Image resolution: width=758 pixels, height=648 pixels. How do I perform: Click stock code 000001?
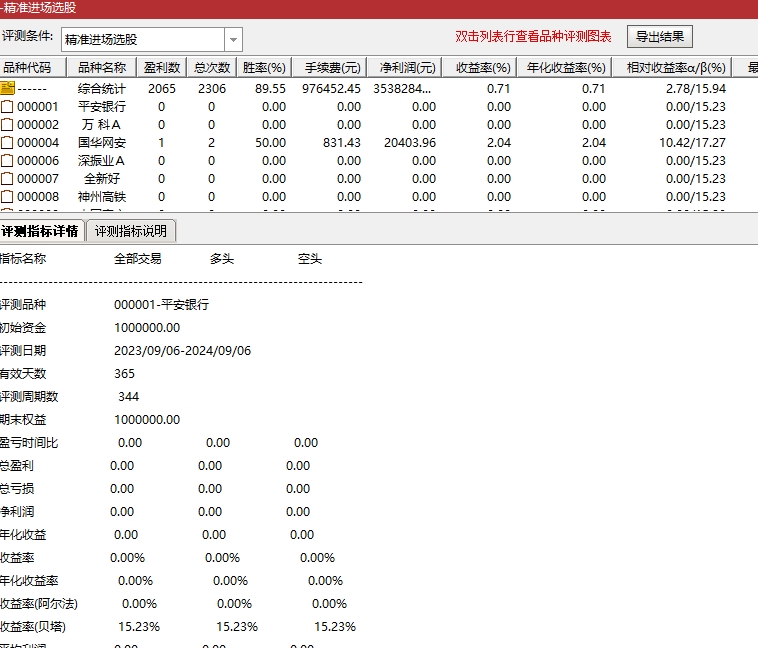[38, 106]
